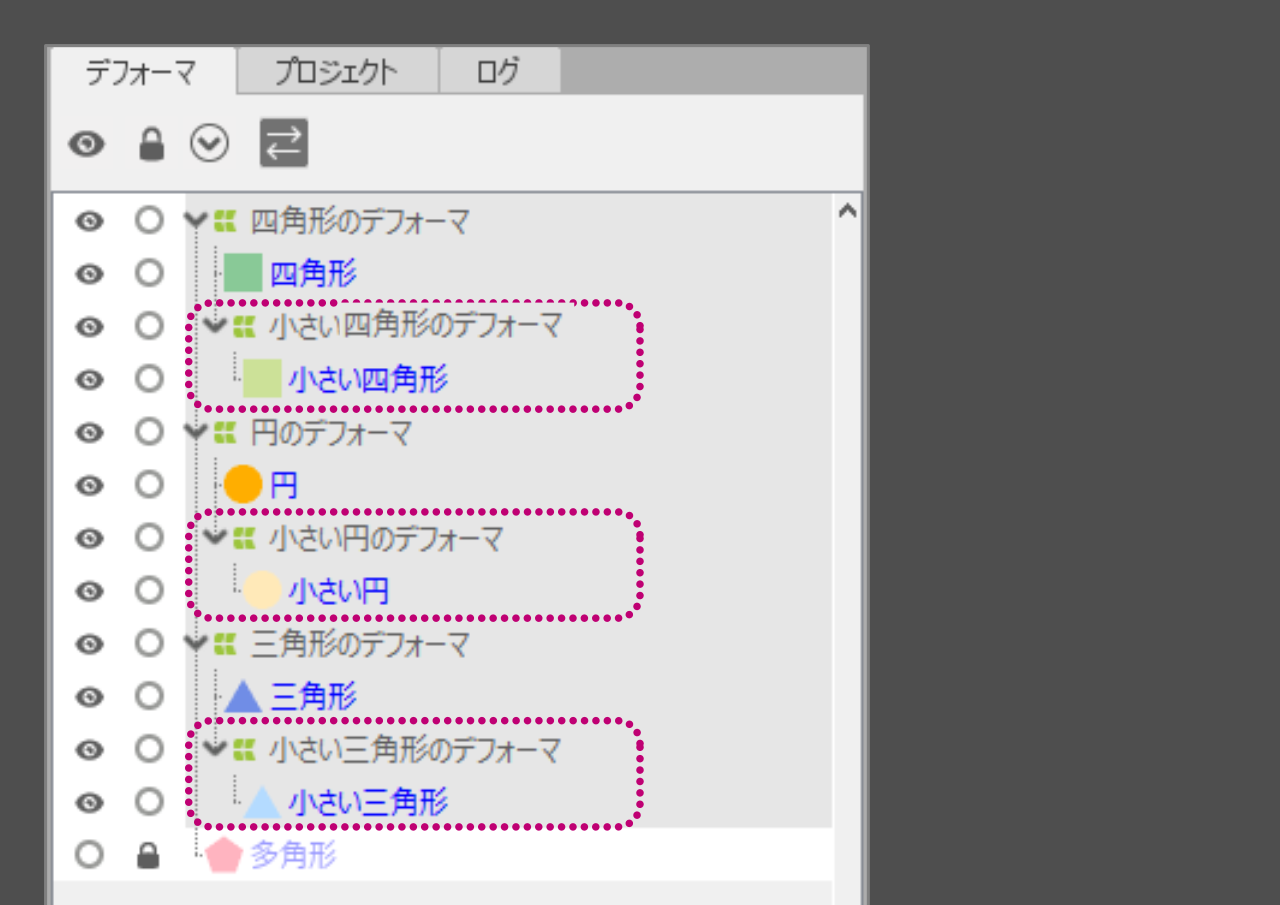1280x905 pixels.
Task: Toggle visibility of the 三角形 row
Action: tap(90, 696)
